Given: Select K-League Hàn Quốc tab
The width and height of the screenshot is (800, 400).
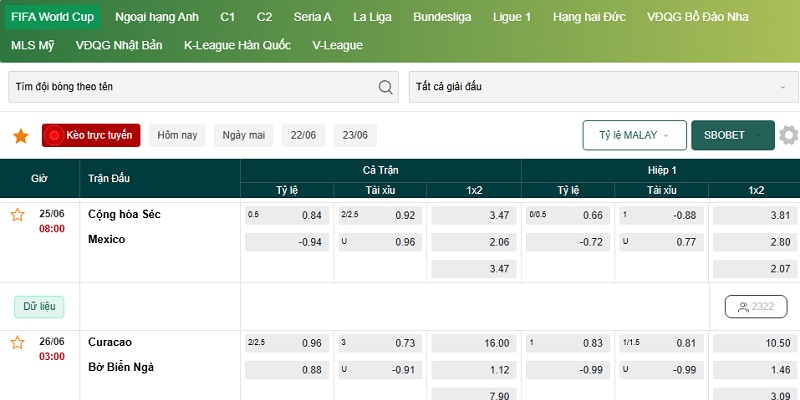Looking at the screenshot, I should coord(237,45).
